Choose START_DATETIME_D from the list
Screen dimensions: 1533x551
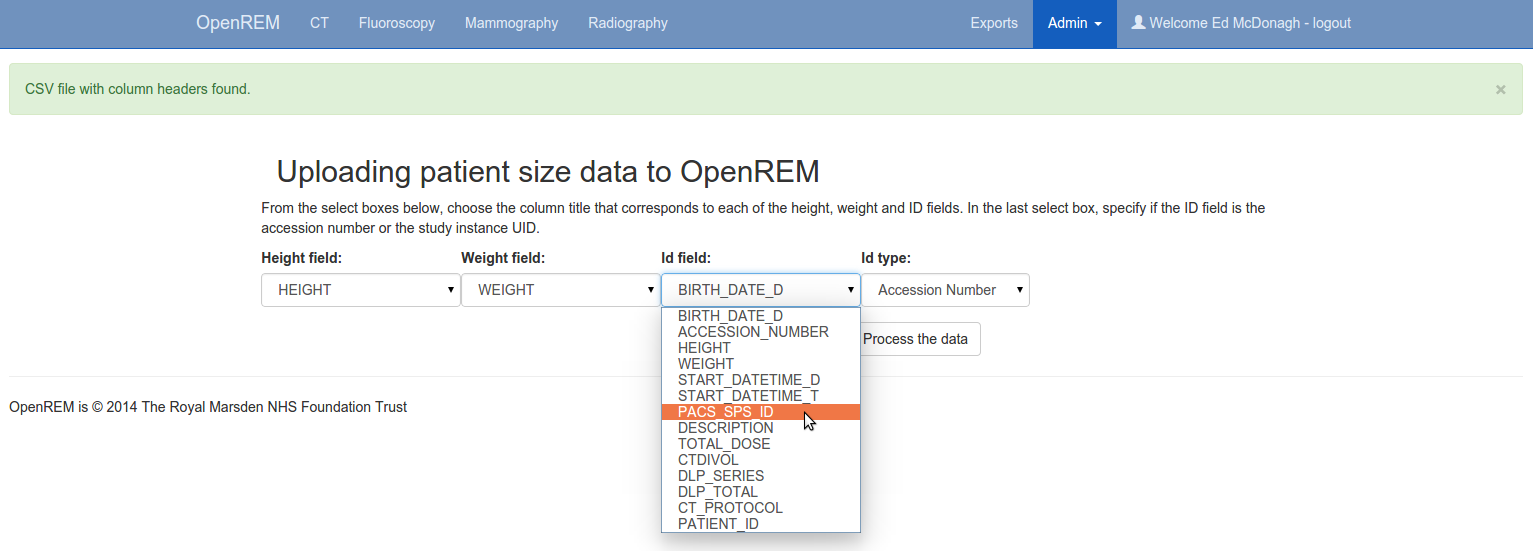748,380
